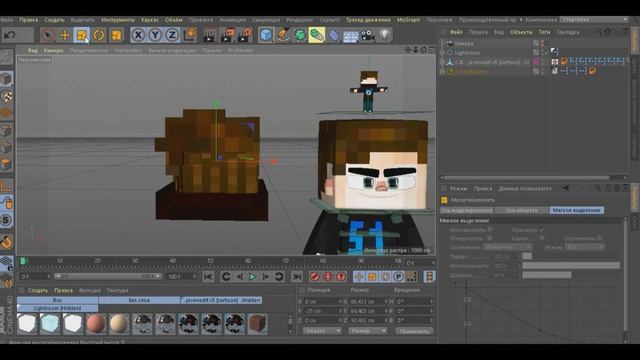Click the X position input field
640x360 pixels.
click(x=322, y=302)
